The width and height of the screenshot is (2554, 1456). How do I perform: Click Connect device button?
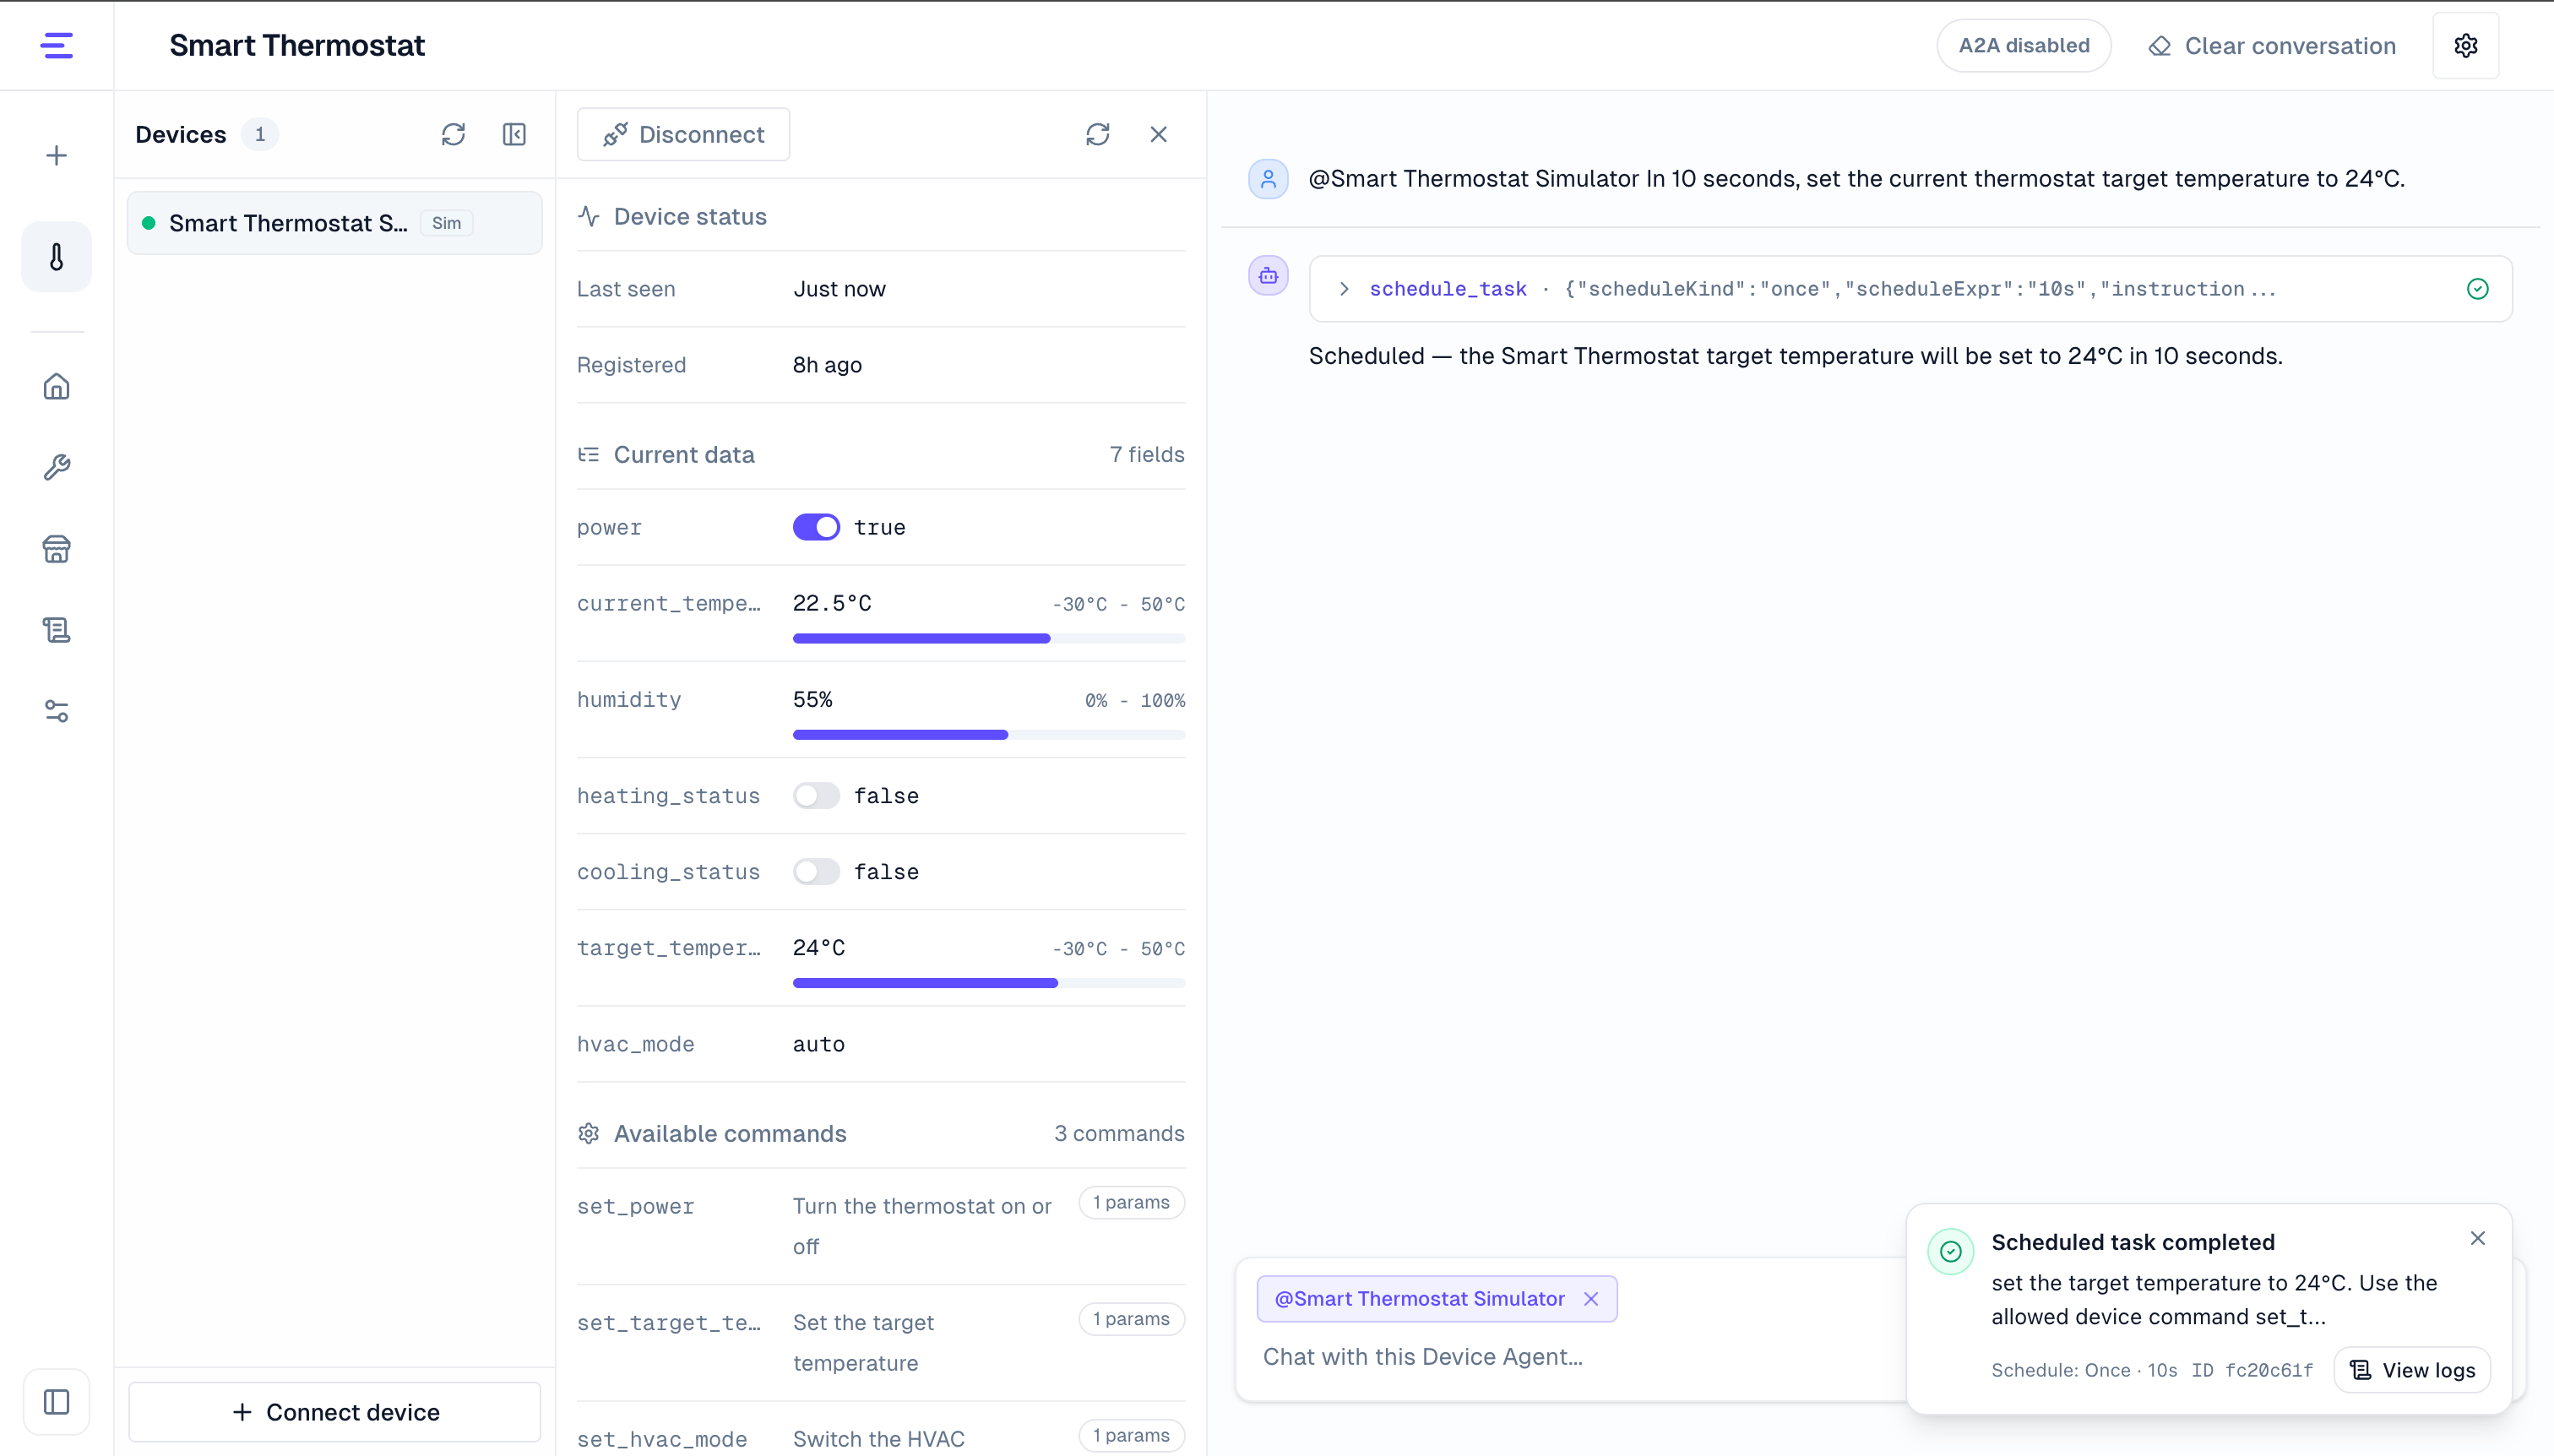pyautogui.click(x=335, y=1412)
